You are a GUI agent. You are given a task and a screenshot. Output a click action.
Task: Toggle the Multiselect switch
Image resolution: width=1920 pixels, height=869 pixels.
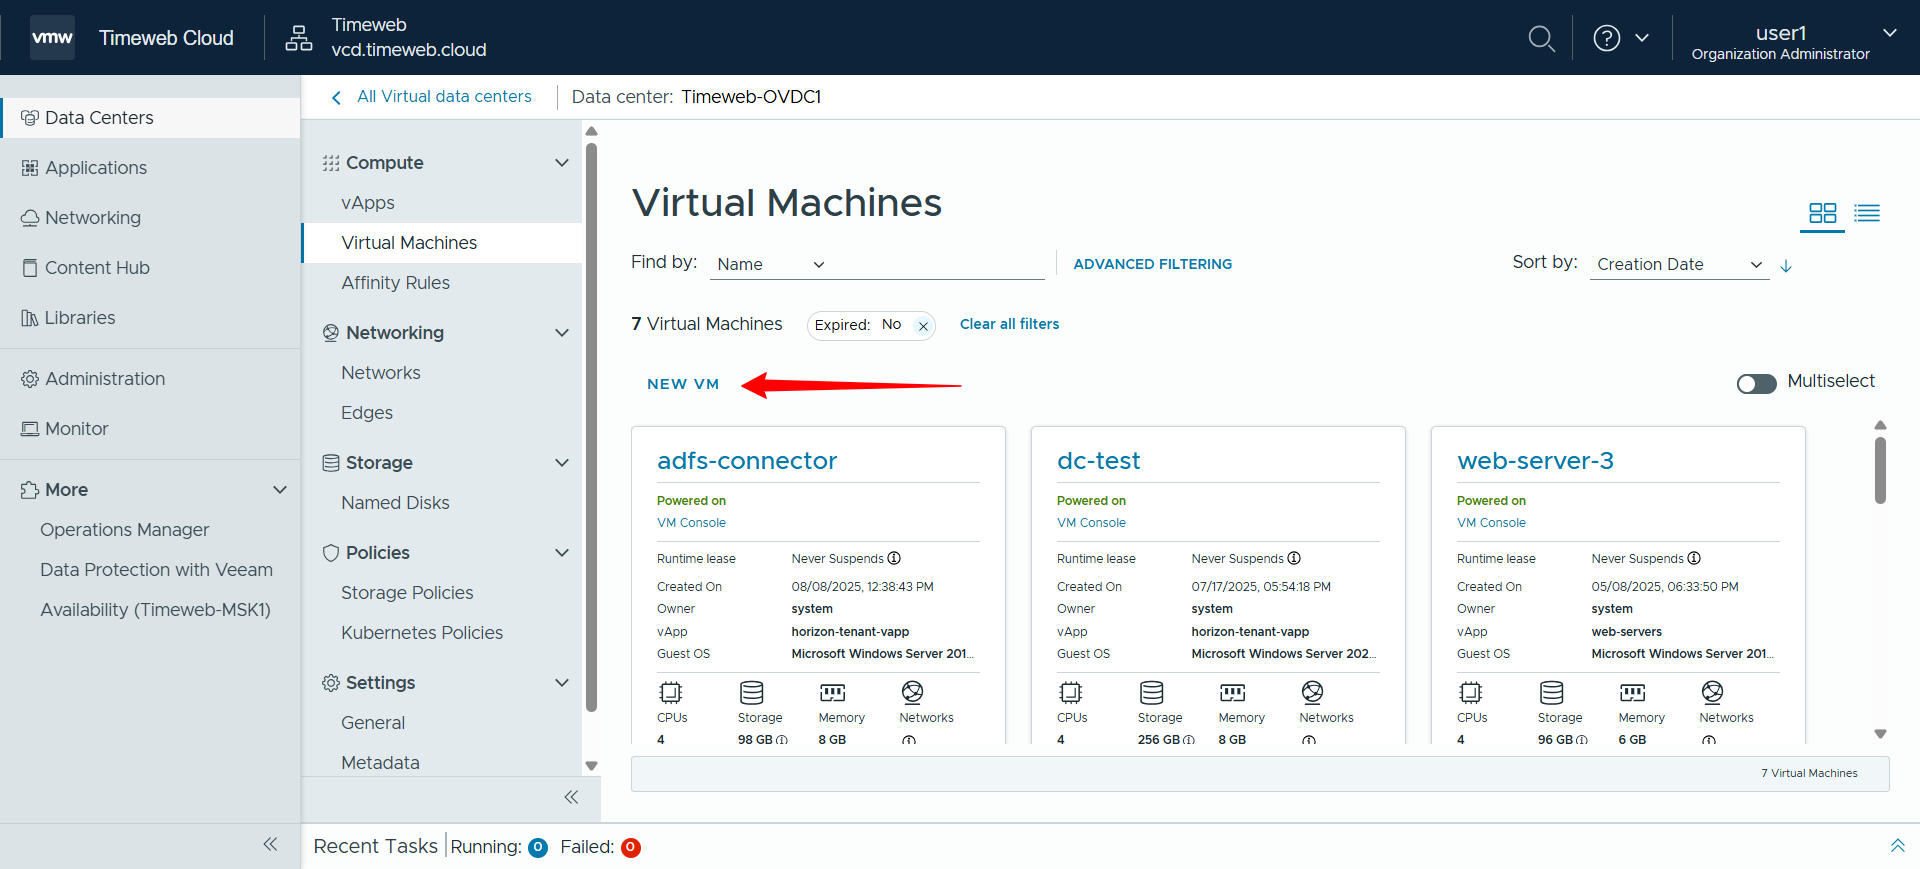click(1756, 384)
